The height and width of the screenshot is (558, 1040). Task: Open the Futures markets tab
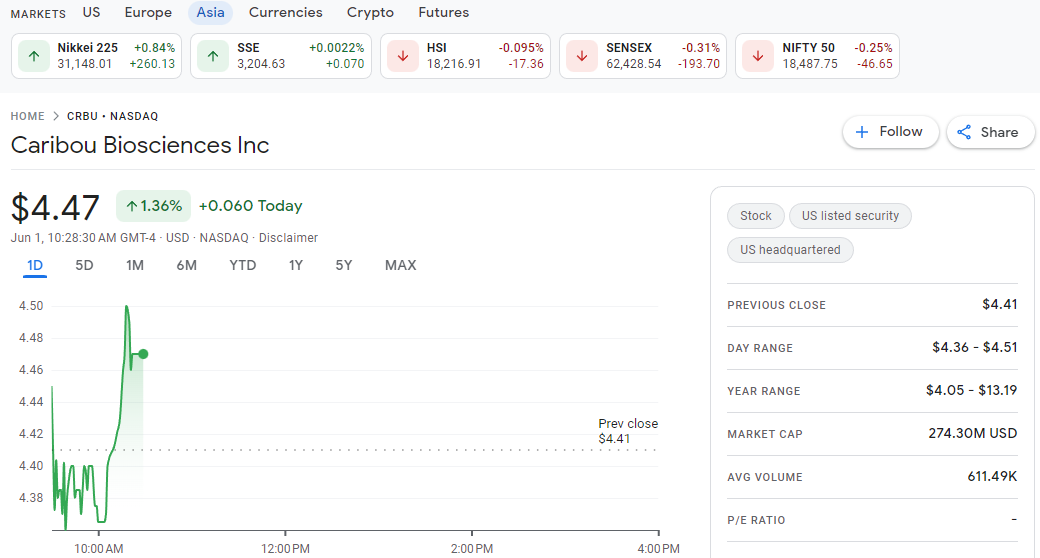(x=443, y=13)
